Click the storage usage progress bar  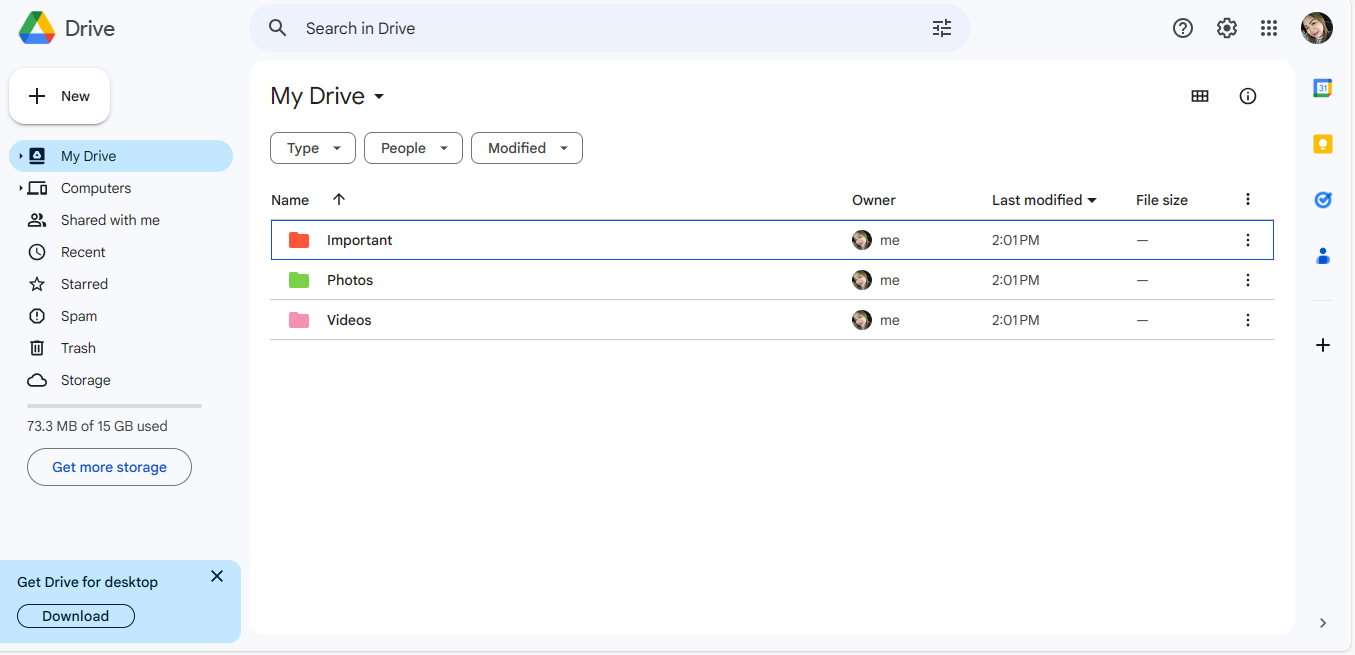click(114, 406)
